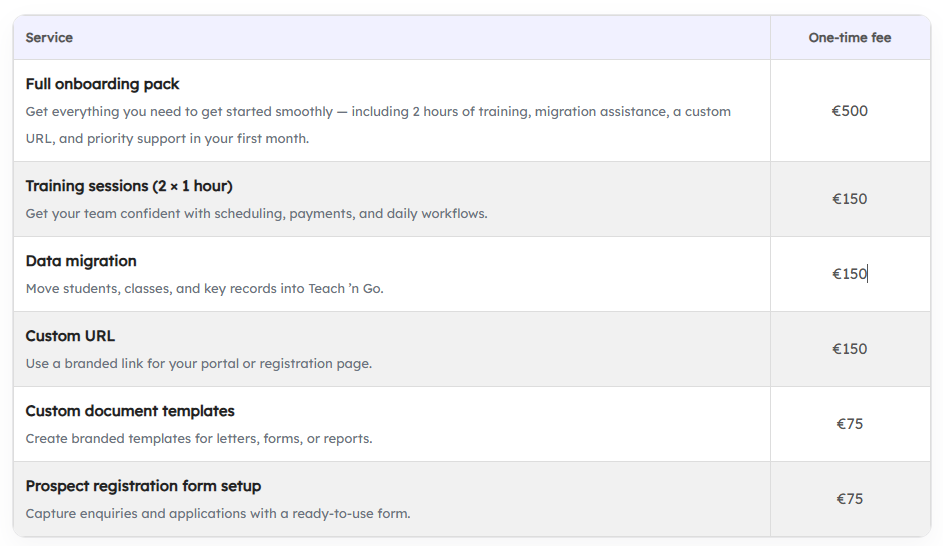This screenshot has height=546, width=943.
Task: Click the Custom document templates description text
Action: point(199,439)
